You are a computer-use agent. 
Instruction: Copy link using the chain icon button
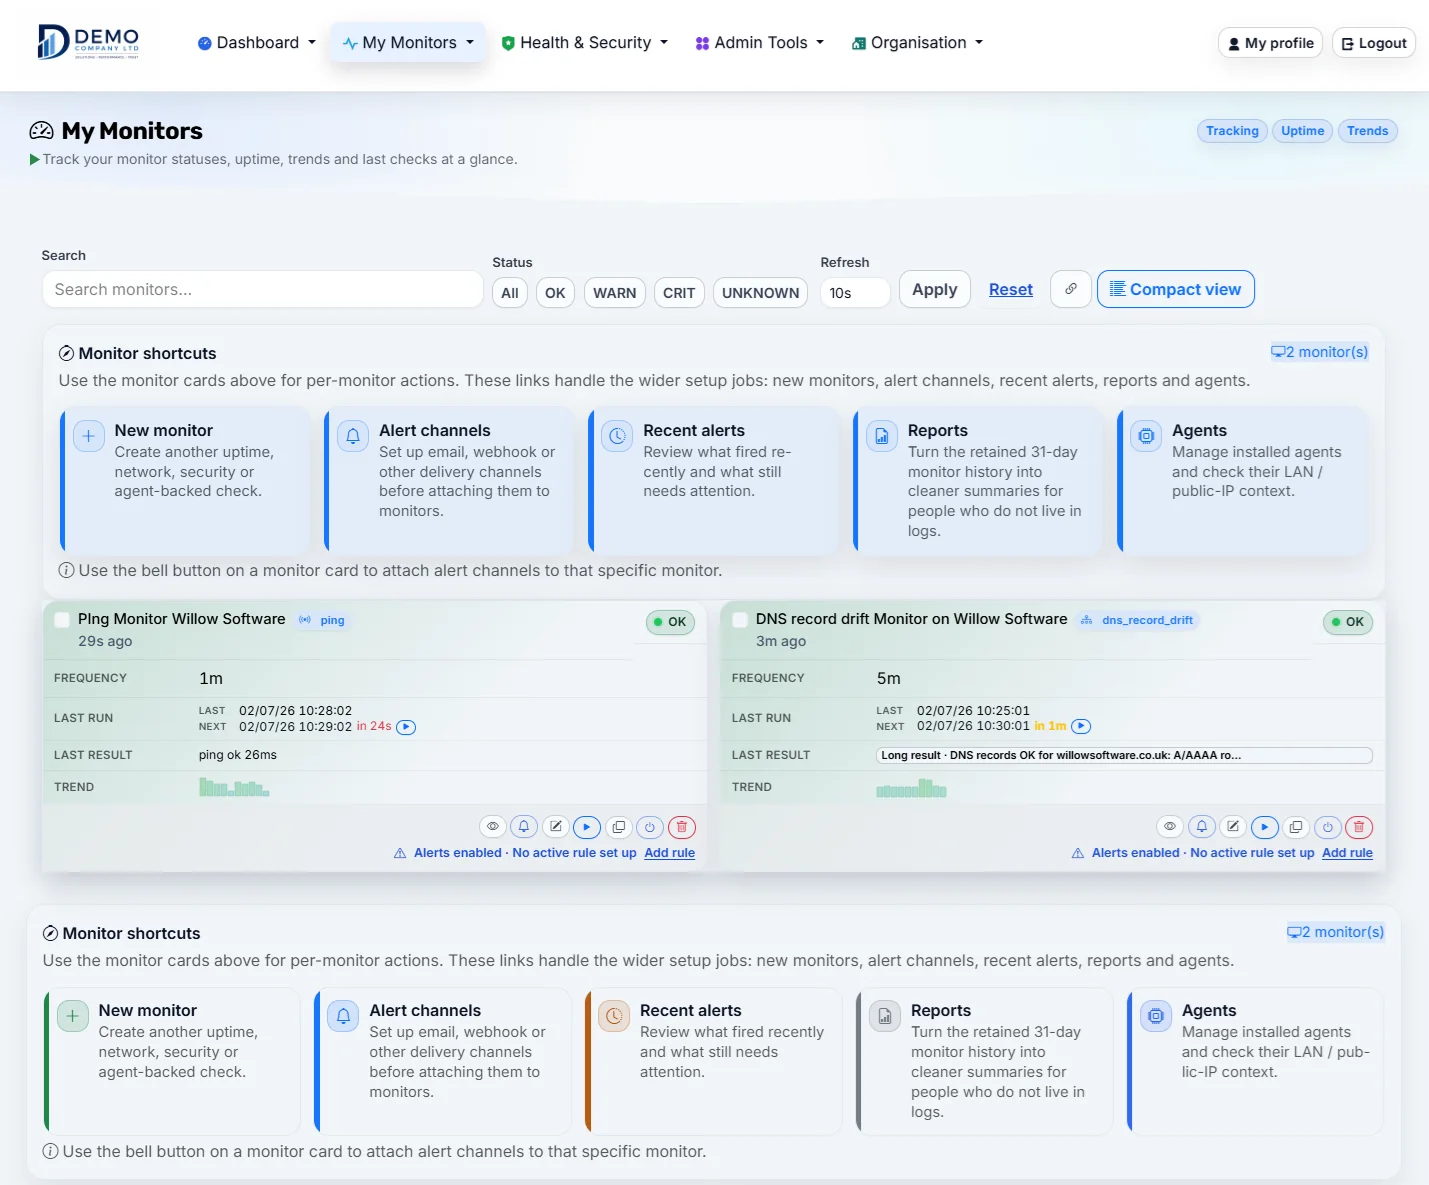pyautogui.click(x=1070, y=289)
